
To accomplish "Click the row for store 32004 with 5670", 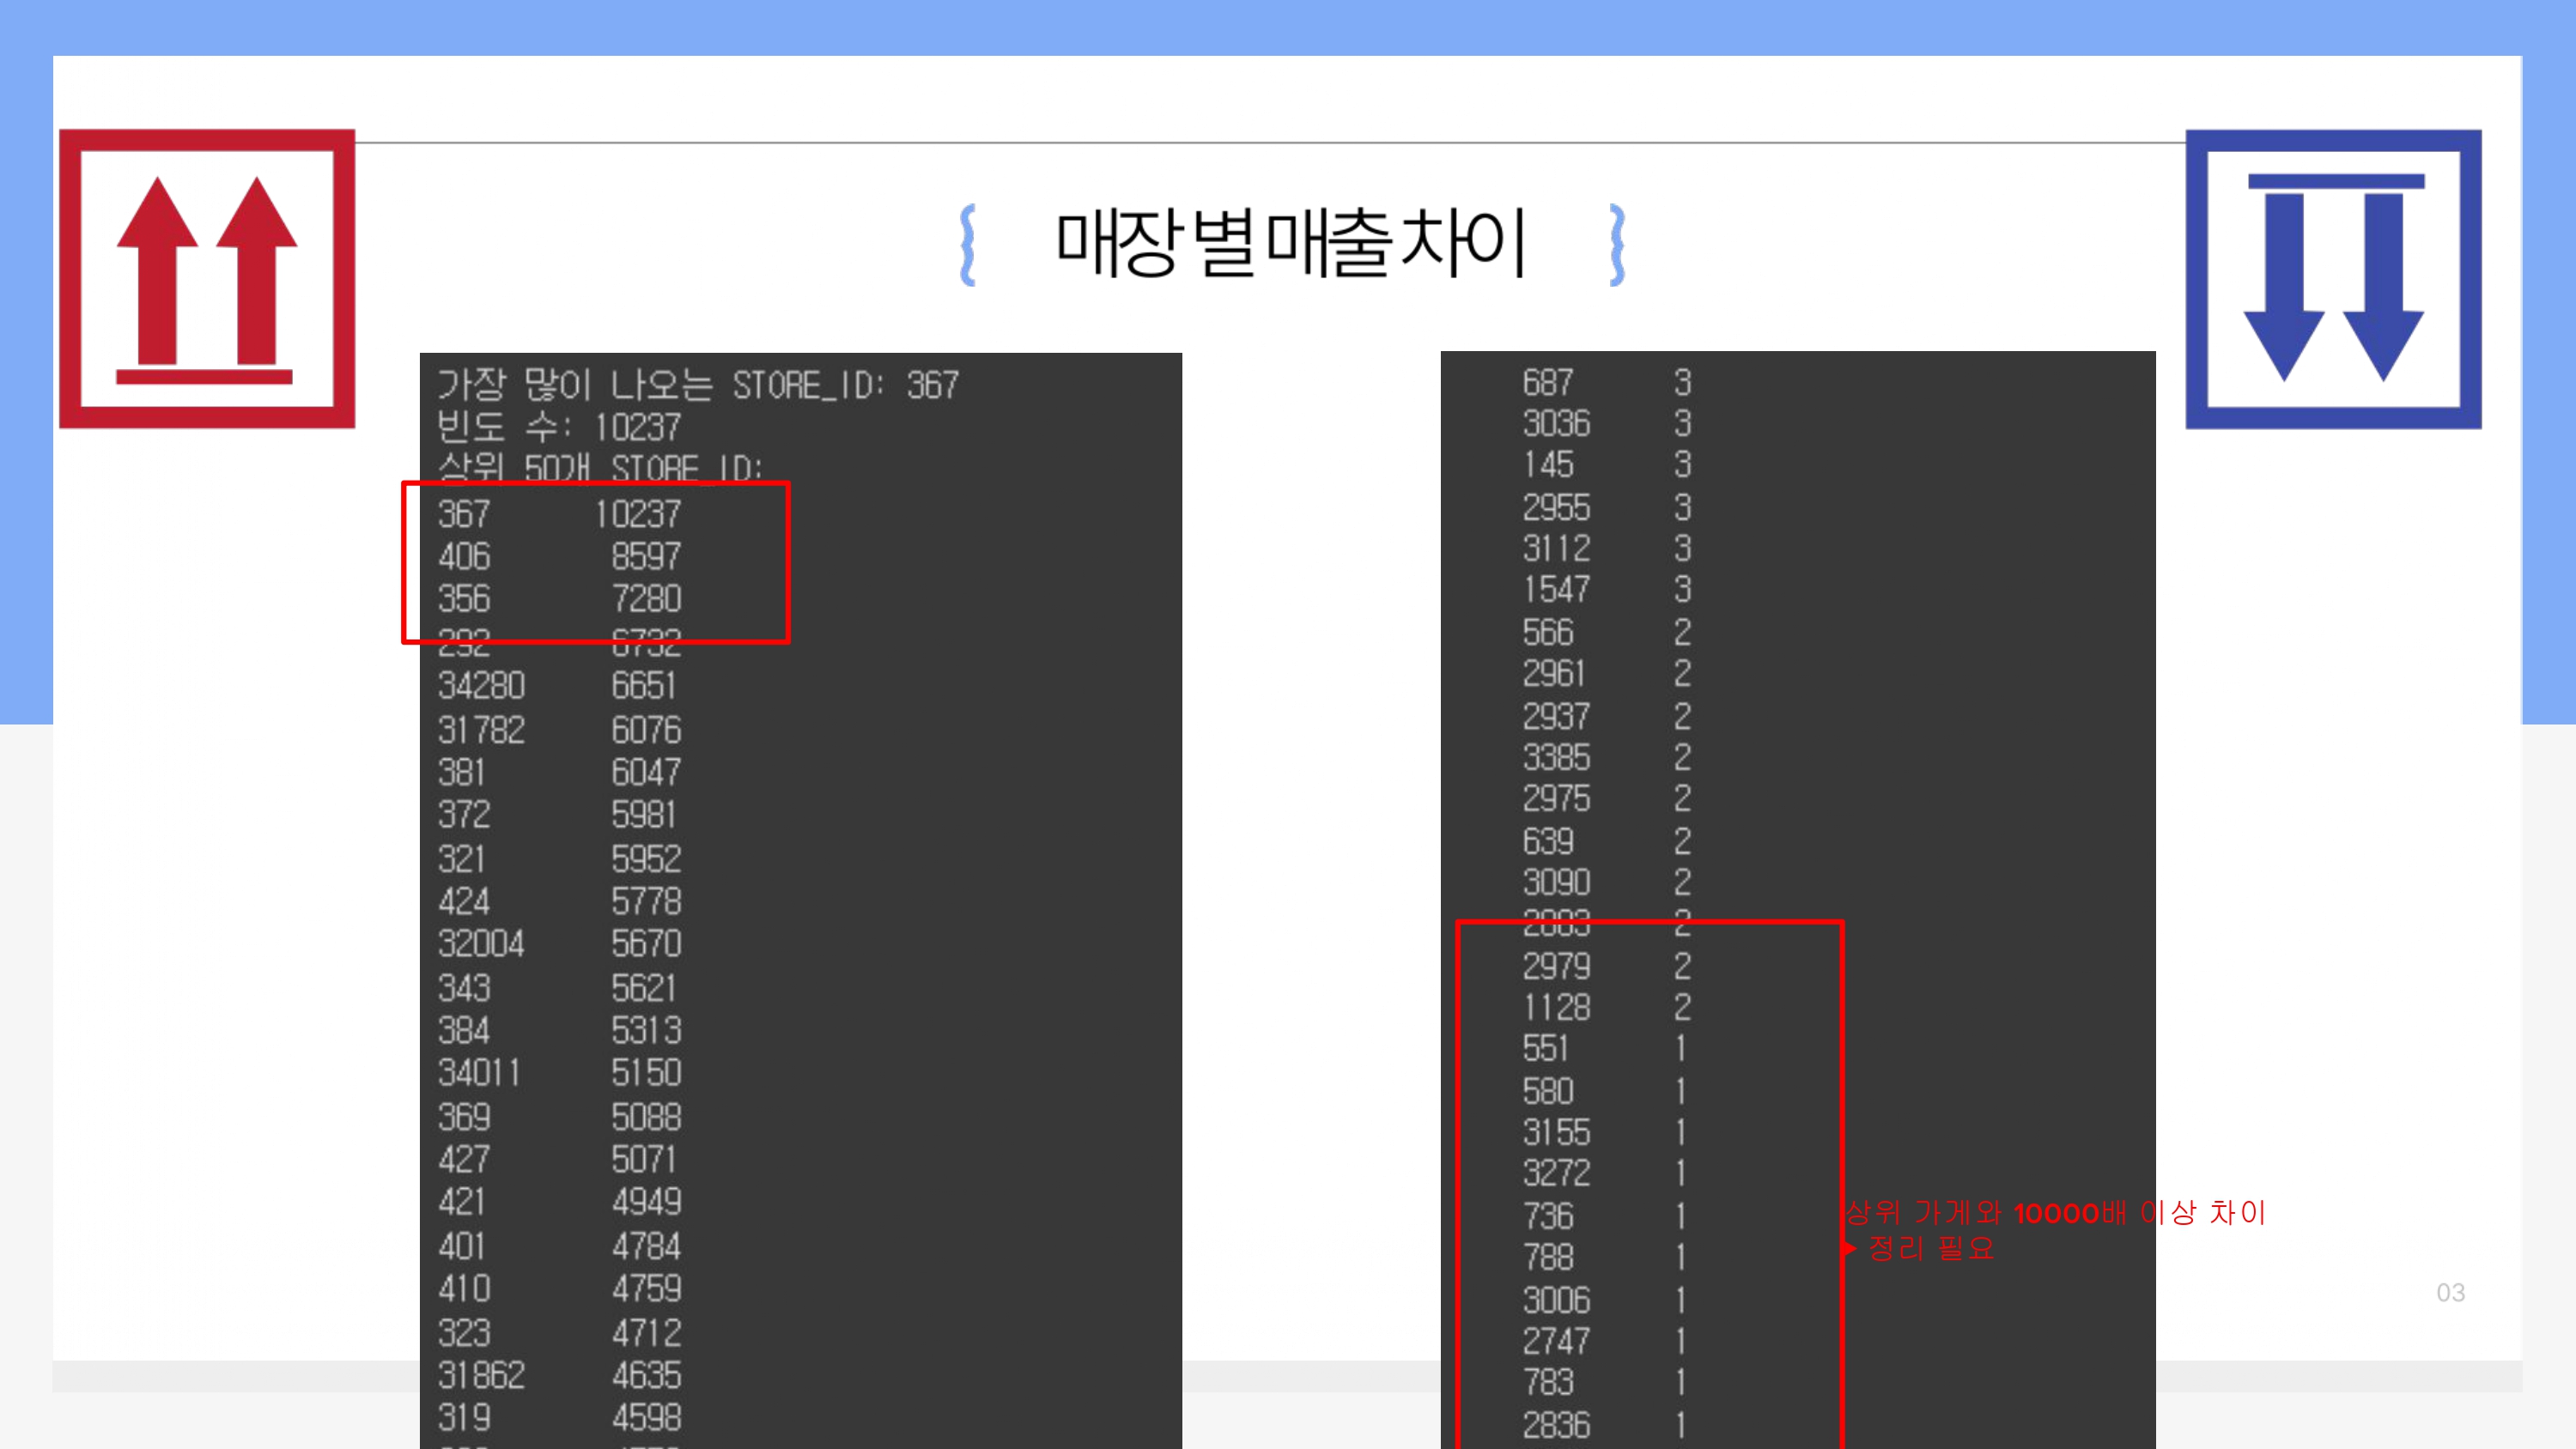I will click(x=559, y=944).
